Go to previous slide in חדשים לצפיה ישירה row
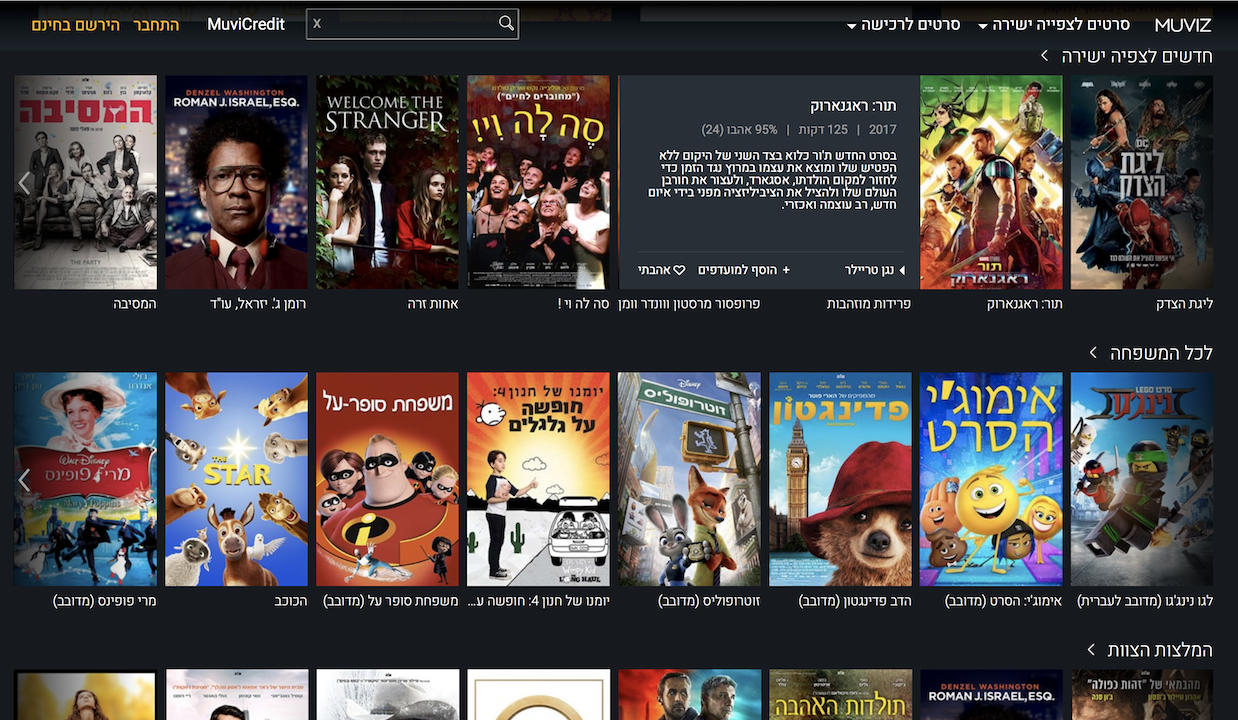Screen dimensions: 1238x720 click(25, 182)
